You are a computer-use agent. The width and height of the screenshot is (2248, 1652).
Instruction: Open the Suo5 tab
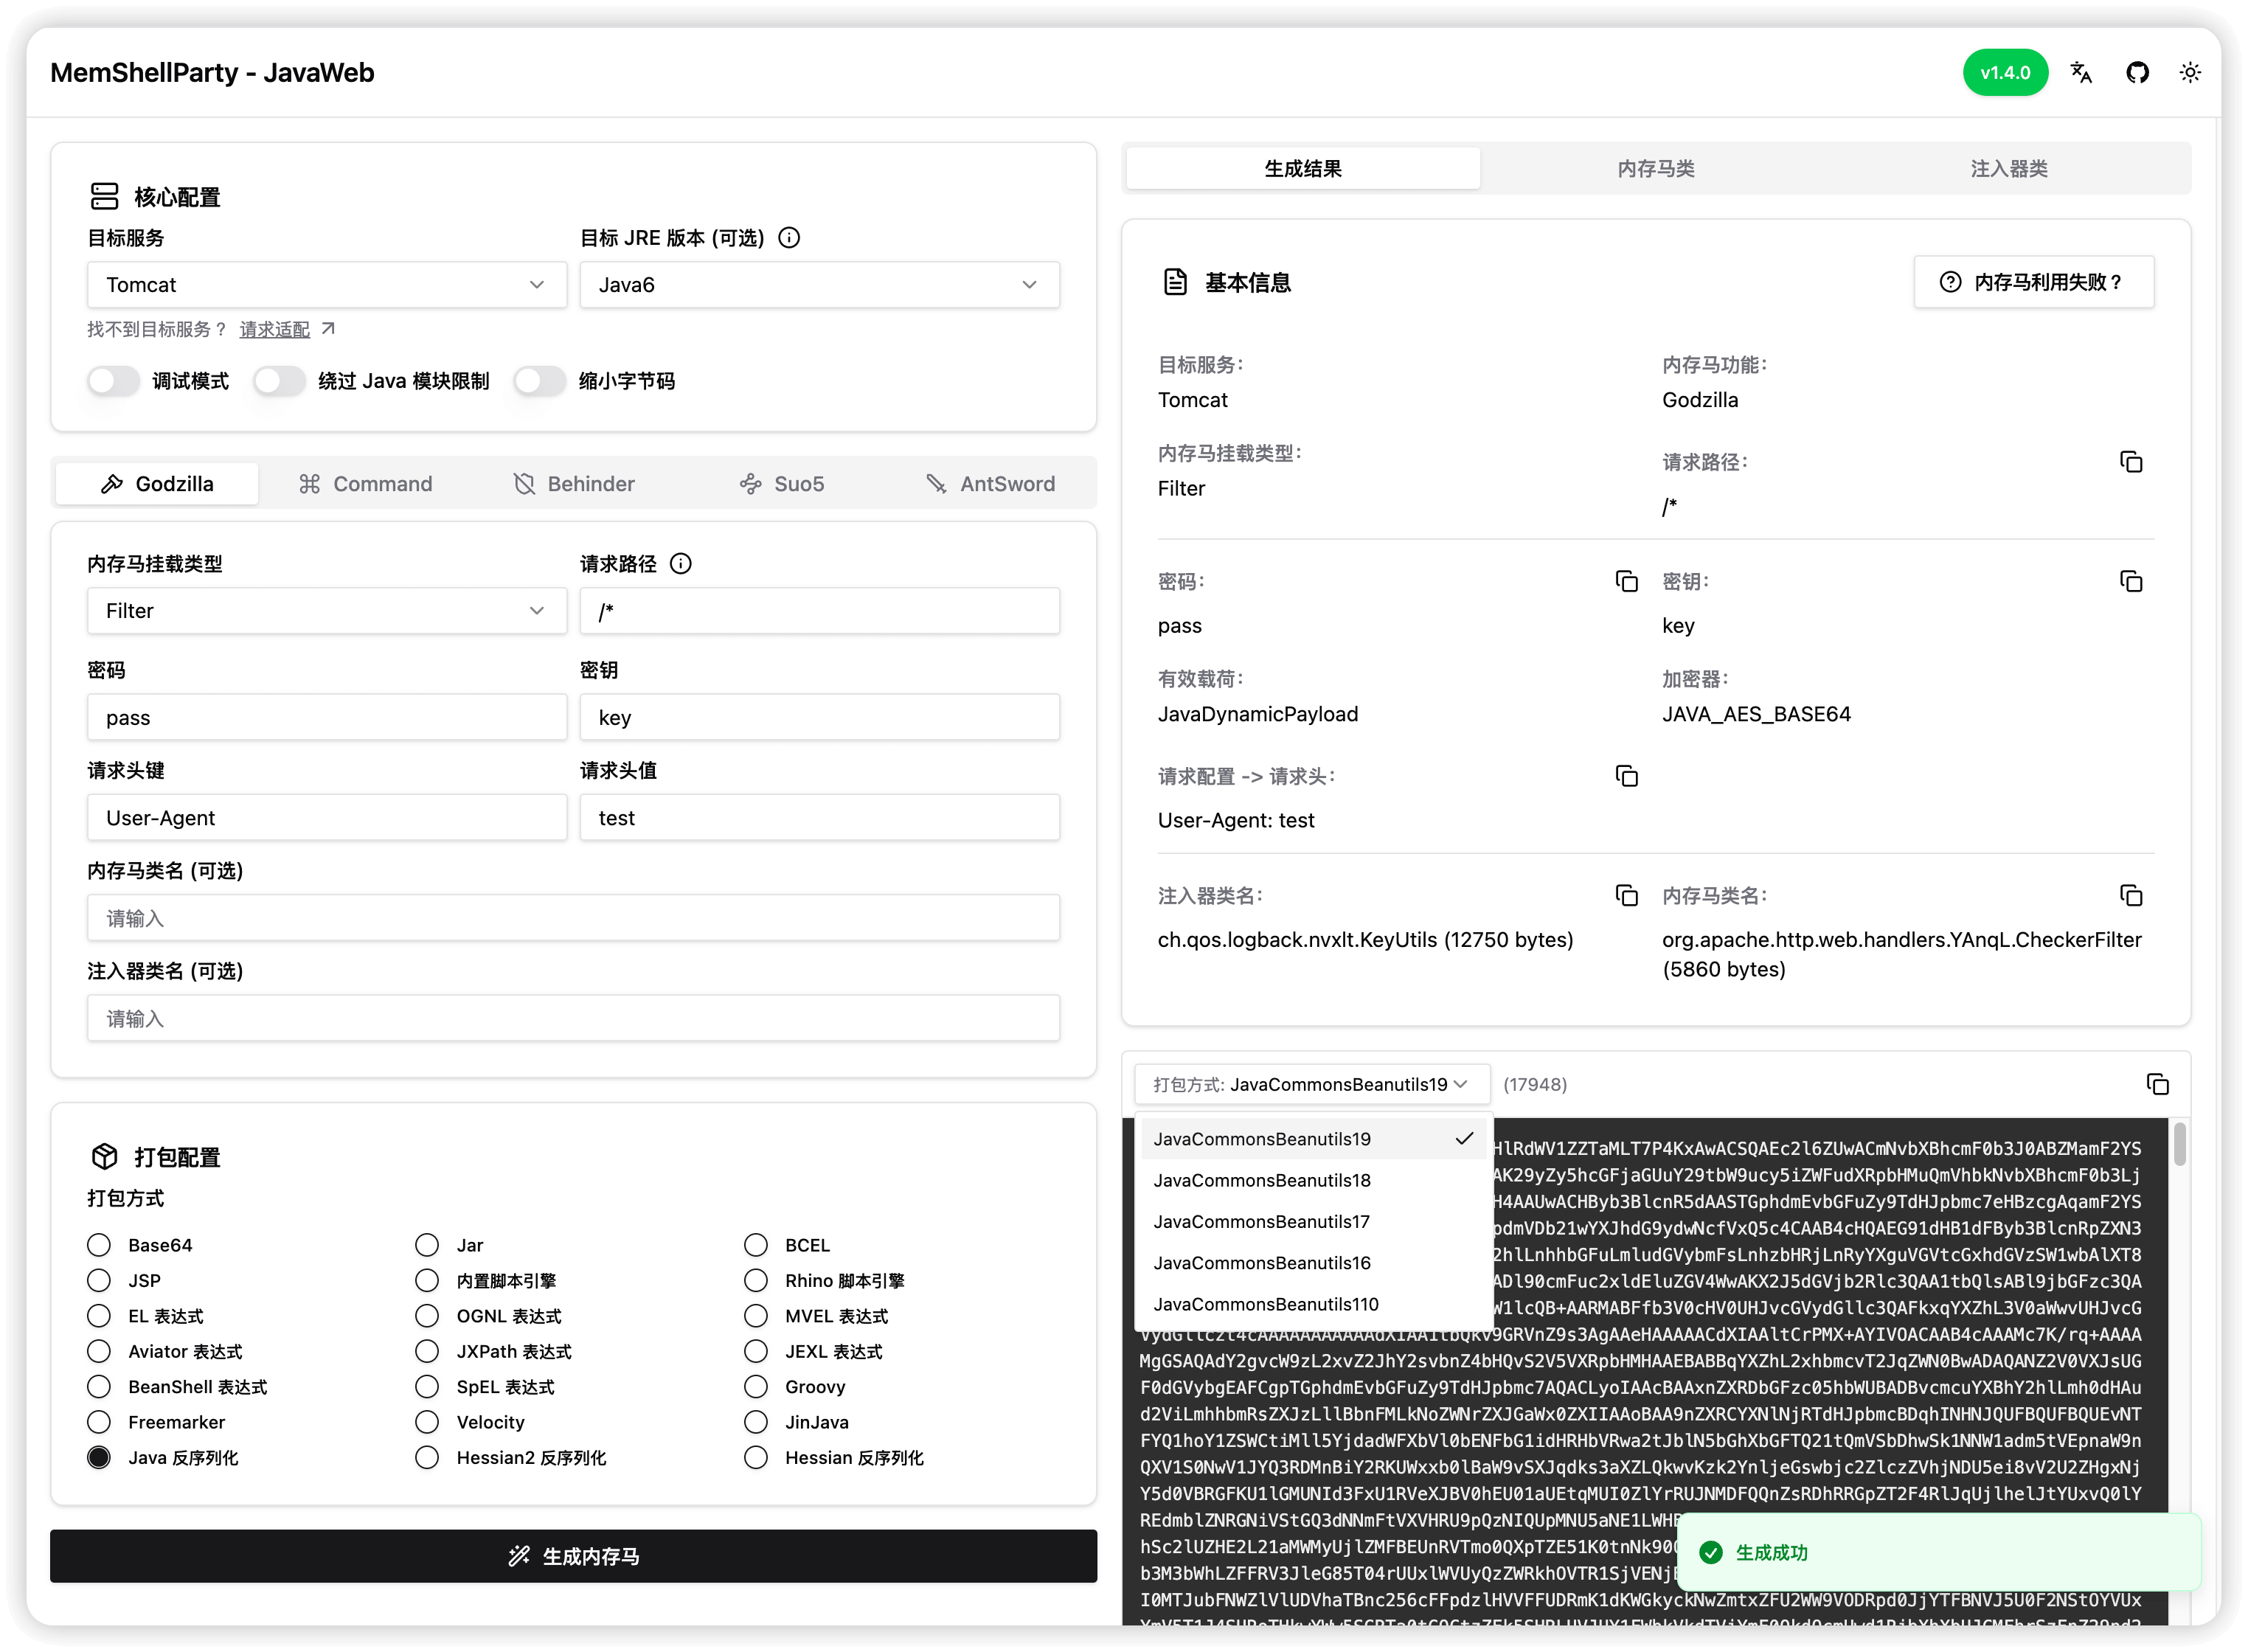(782, 484)
